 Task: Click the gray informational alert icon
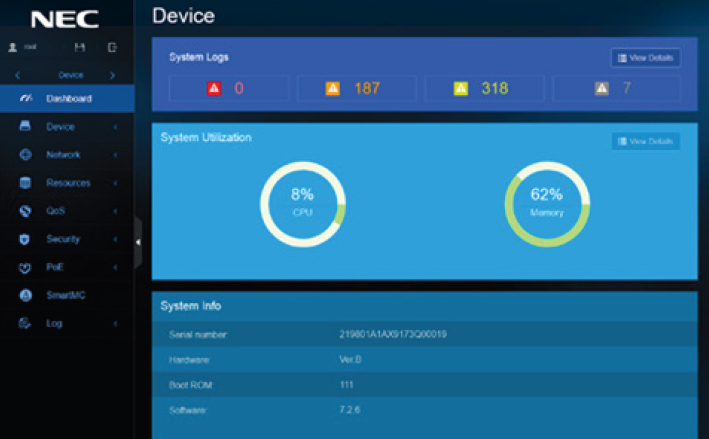(601, 88)
